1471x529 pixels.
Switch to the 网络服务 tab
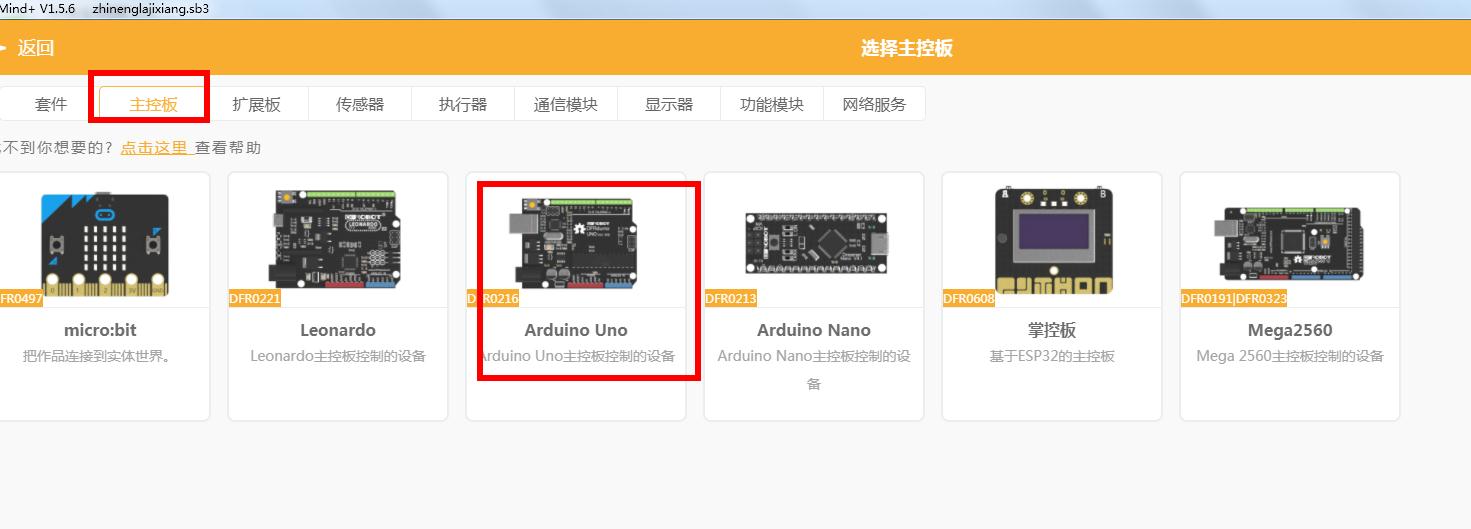(874, 104)
